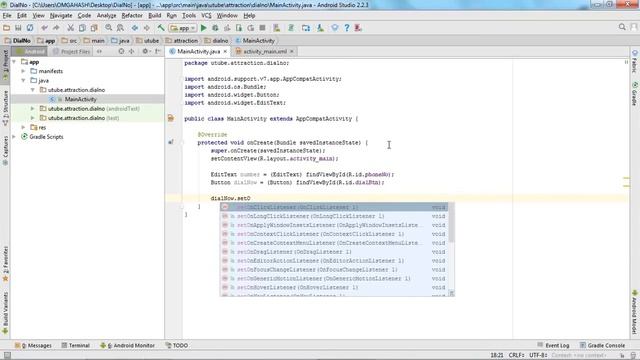Click the Copy icon in toolbar
This screenshot has height=360, width=640.
[82, 28]
